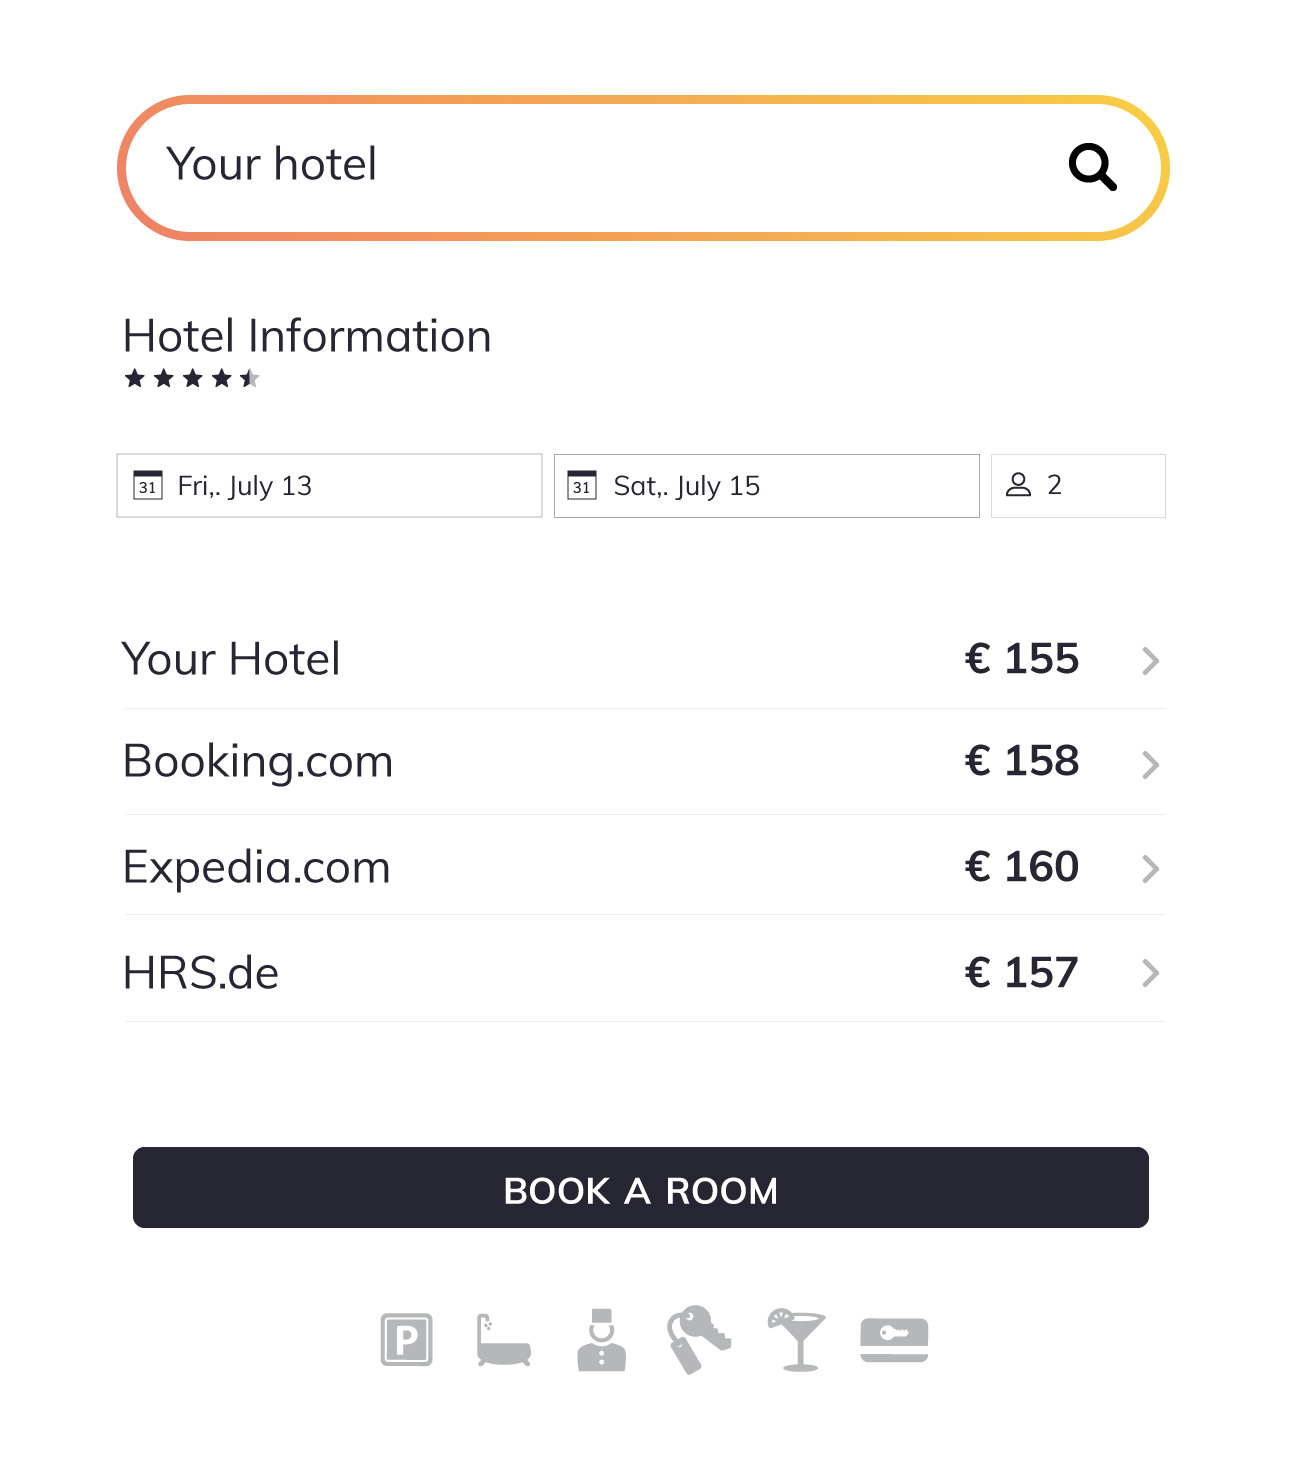The width and height of the screenshot is (1292, 1470).
Task: Expand the Booking.com price details chevron
Action: [x=1151, y=765]
